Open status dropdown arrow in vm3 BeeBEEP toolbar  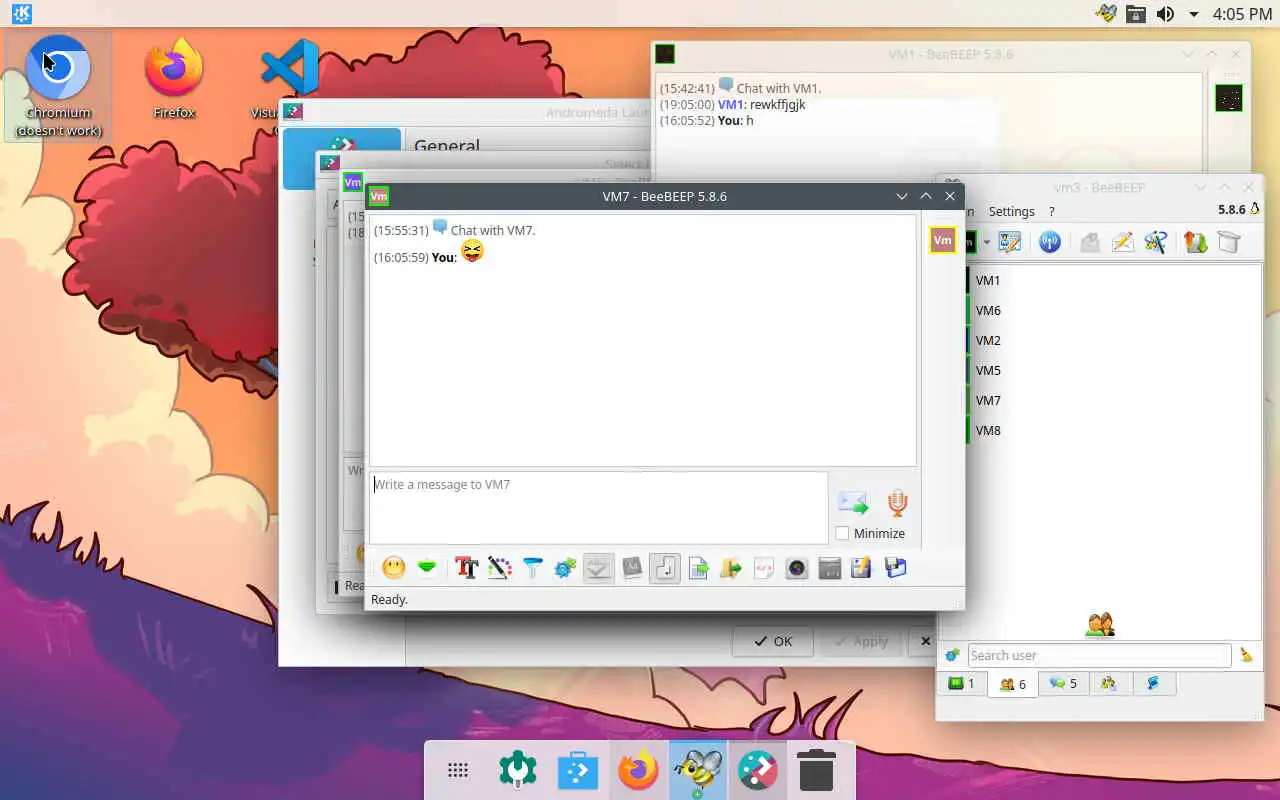tap(986, 242)
